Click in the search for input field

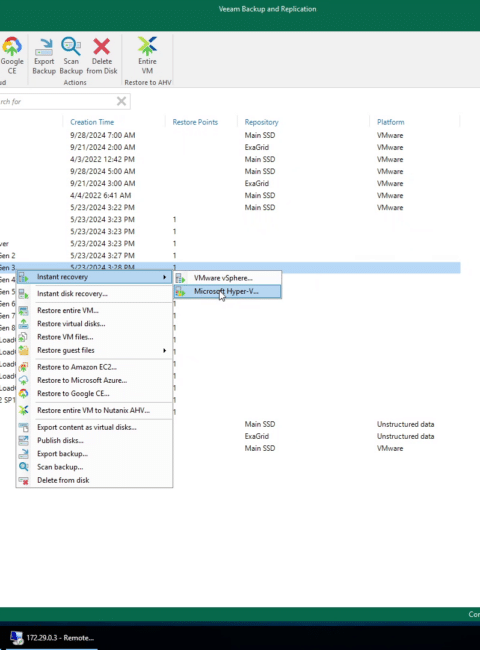click(58, 101)
